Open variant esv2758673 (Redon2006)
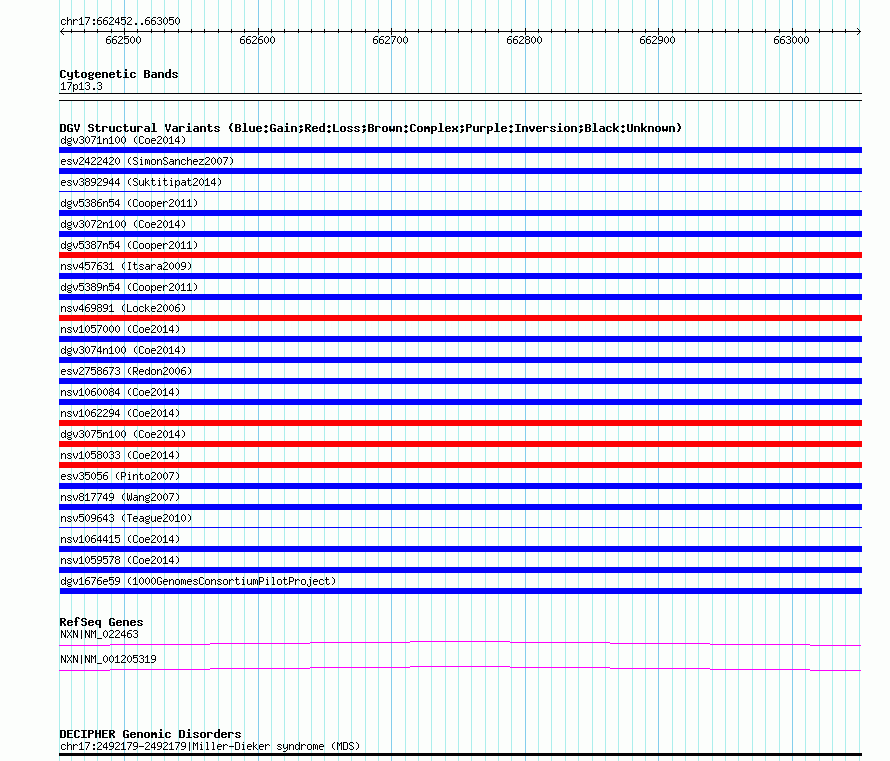The width and height of the screenshot is (890, 761). 126,371
